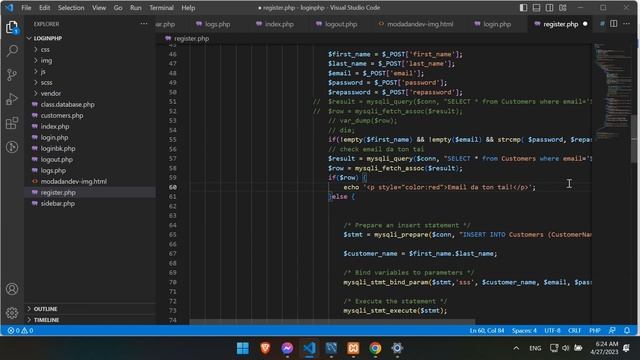Expand the css folder
The width and height of the screenshot is (640, 360).
[45, 49]
